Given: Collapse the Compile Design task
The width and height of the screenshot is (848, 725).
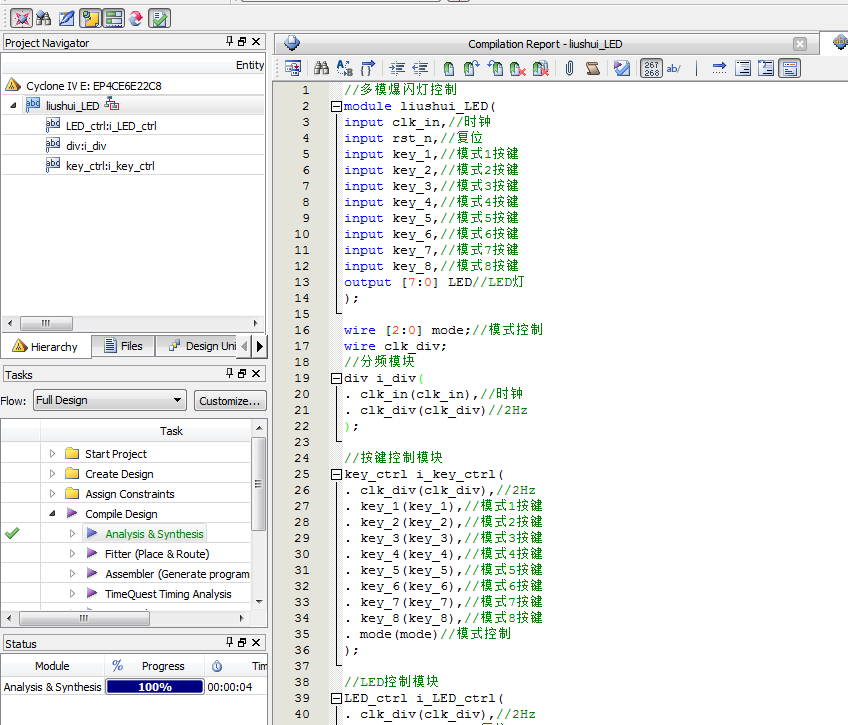Looking at the screenshot, I should pyautogui.click(x=52, y=514).
